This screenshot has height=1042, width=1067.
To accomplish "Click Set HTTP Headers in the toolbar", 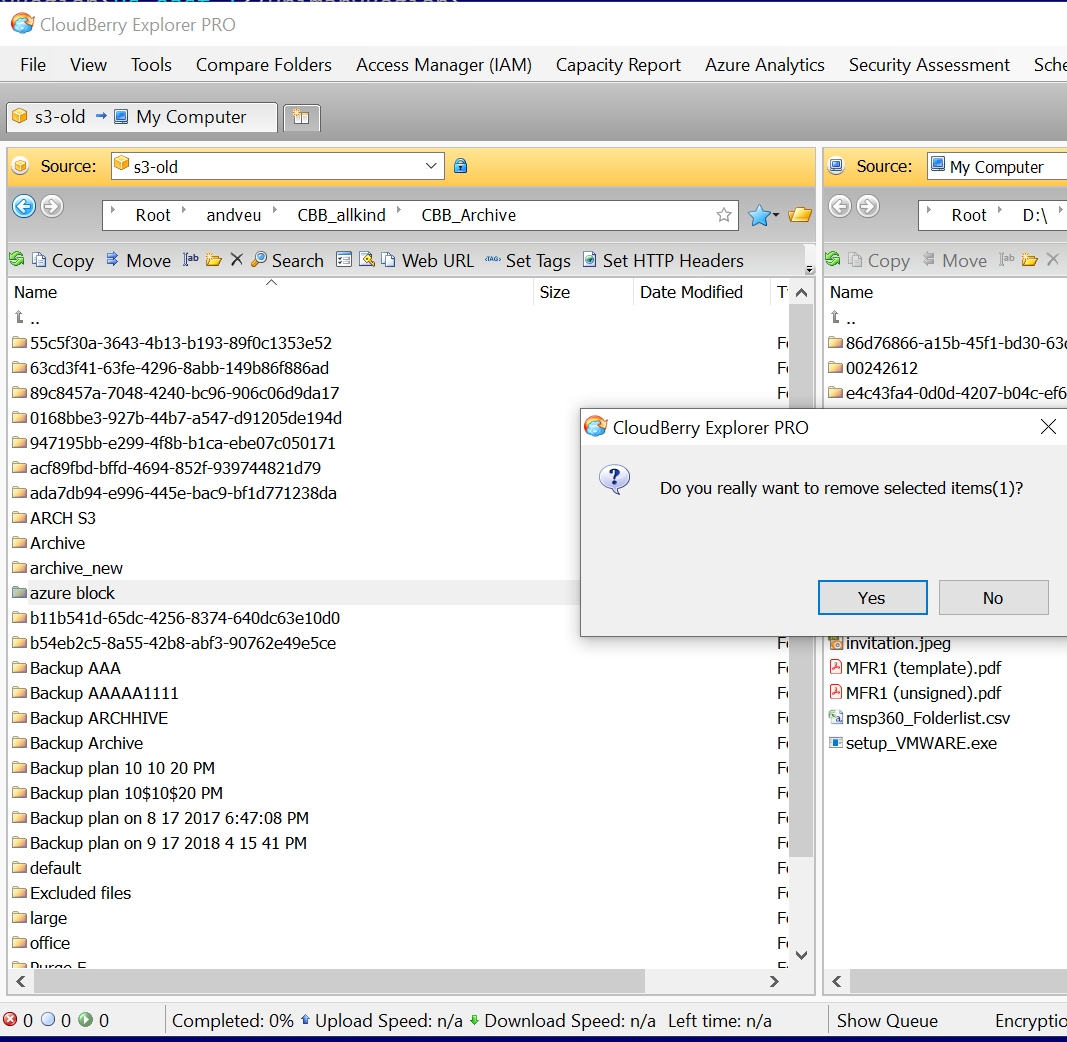I will [x=663, y=261].
